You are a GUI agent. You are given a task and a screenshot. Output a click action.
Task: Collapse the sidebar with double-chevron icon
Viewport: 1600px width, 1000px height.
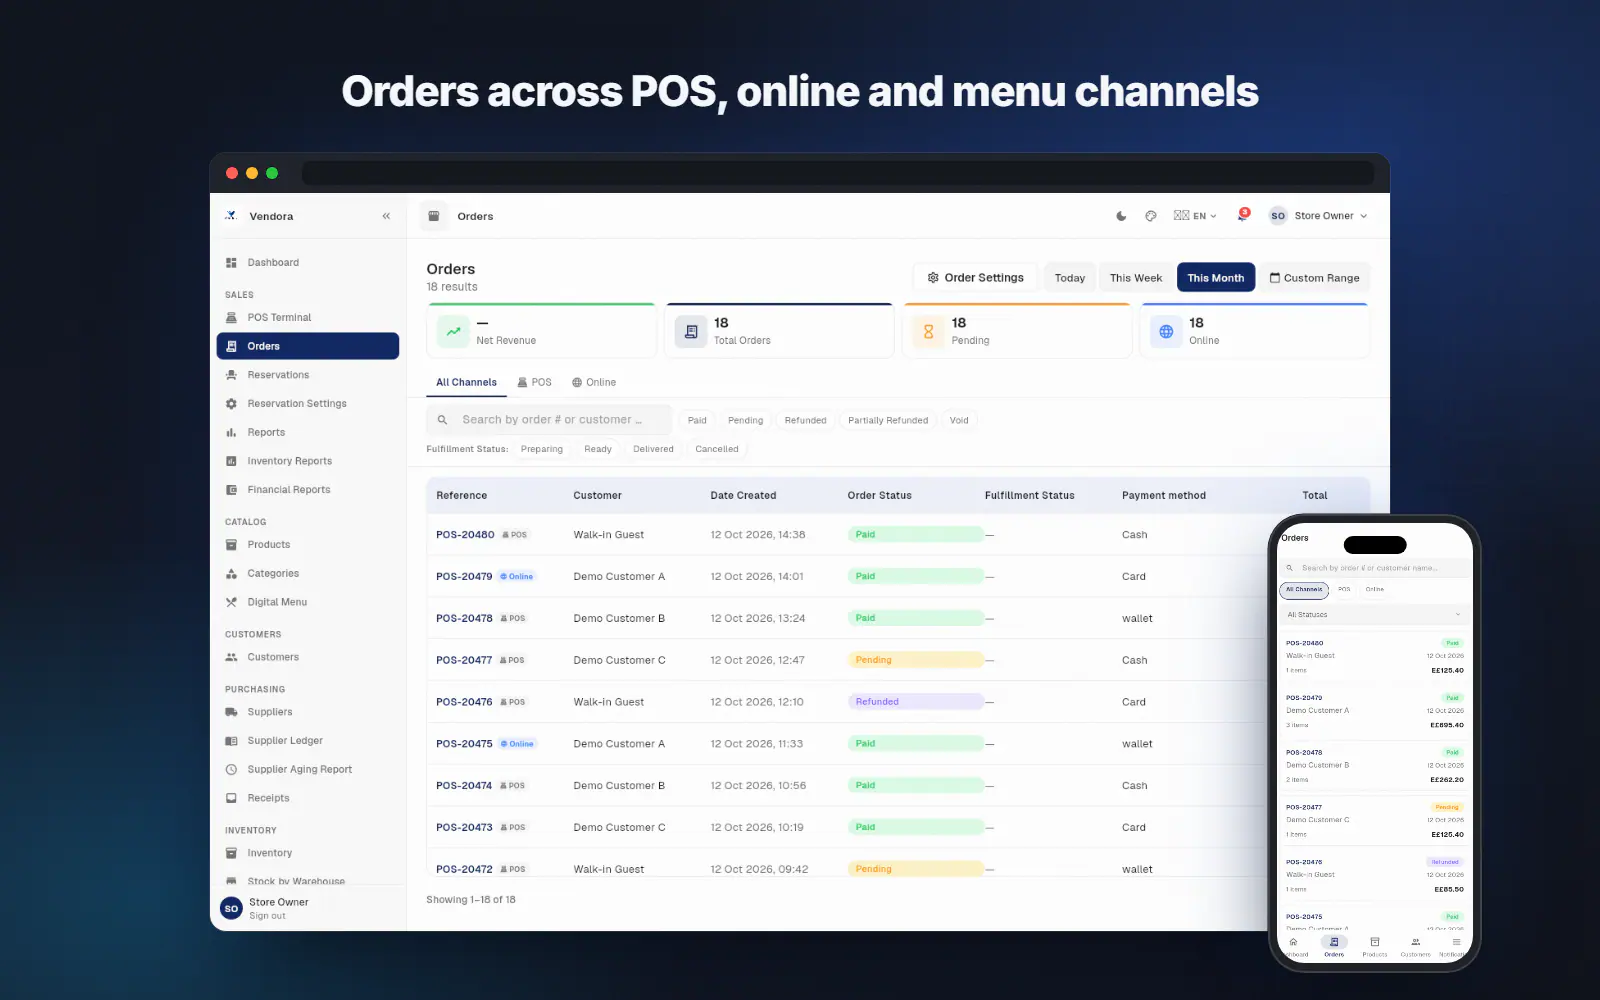pyautogui.click(x=386, y=216)
